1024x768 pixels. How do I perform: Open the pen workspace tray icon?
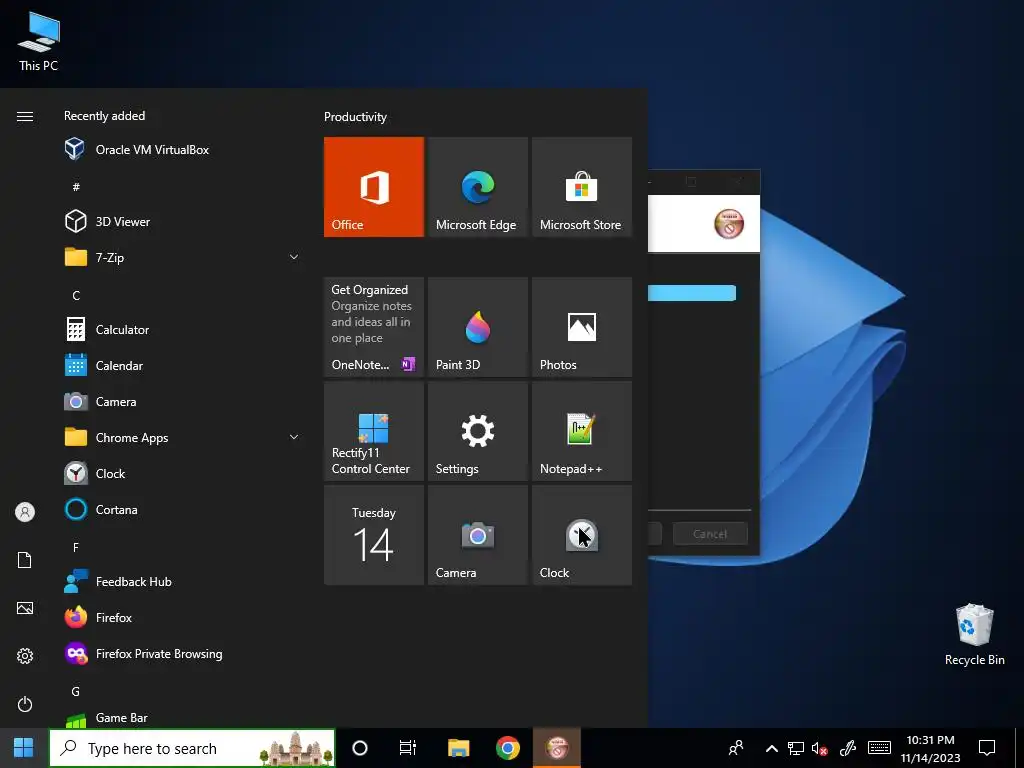click(848, 748)
